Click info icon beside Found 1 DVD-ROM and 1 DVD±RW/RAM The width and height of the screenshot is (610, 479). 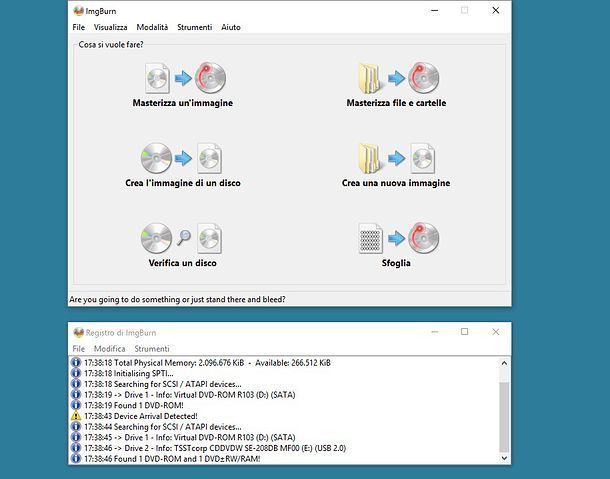76,459
